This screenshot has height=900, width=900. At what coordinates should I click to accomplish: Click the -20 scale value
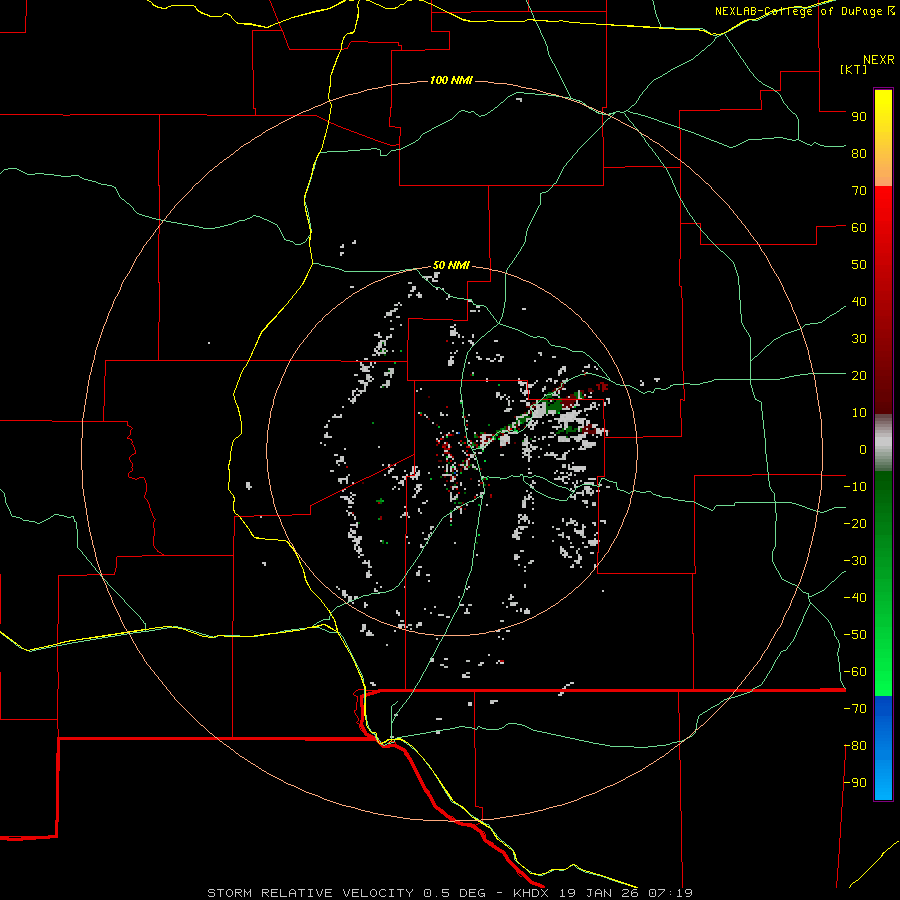coord(855,524)
